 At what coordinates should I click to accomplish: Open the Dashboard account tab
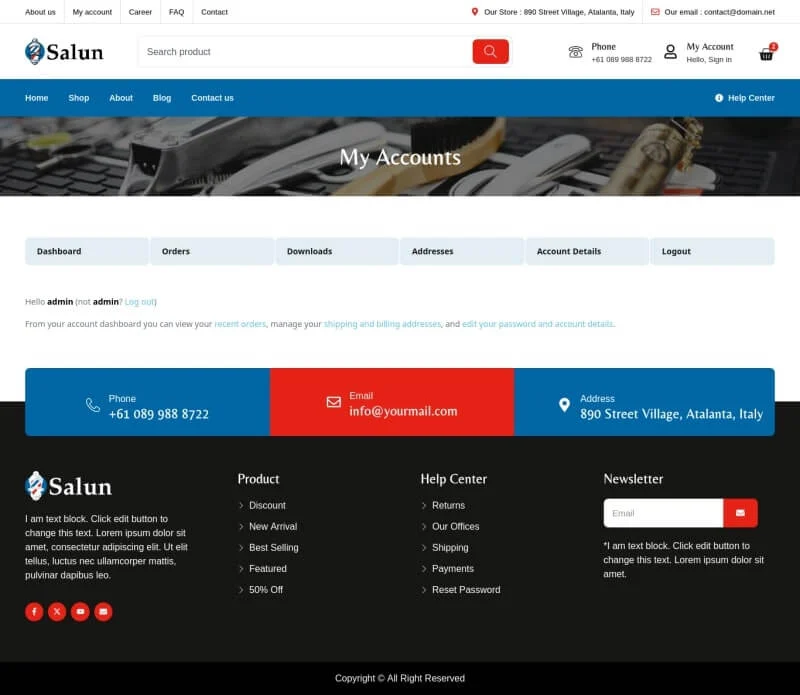tap(87, 252)
